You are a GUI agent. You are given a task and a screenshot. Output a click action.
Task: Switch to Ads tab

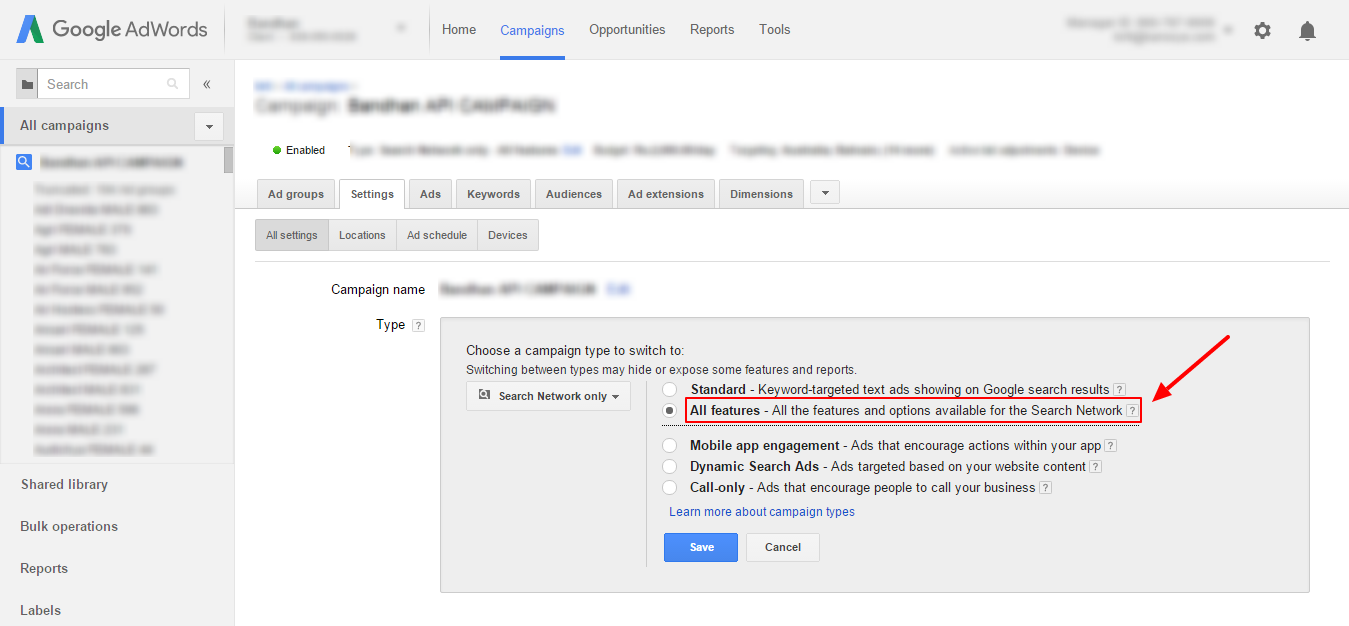430,194
